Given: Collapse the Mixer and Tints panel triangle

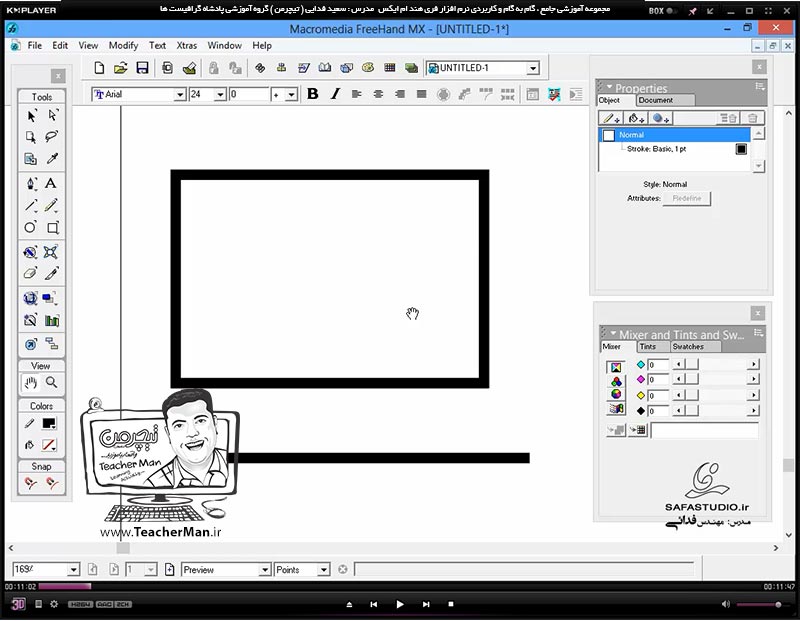Looking at the screenshot, I should pyautogui.click(x=613, y=334).
